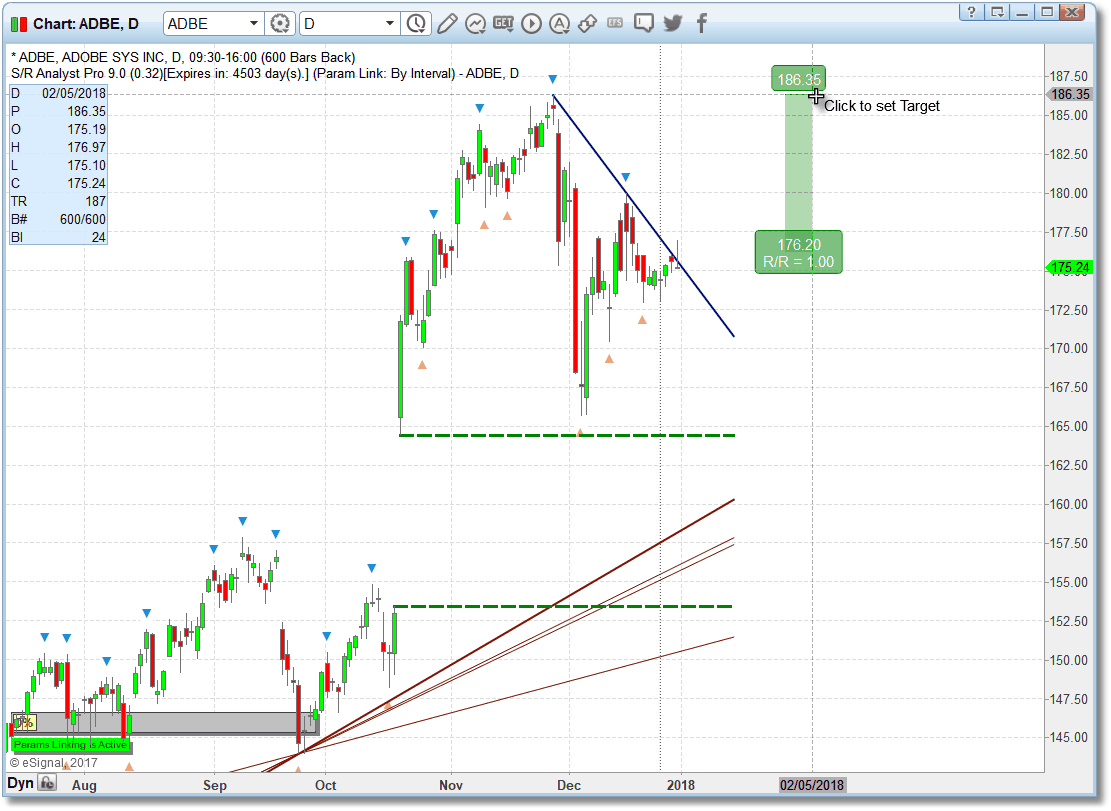Open the circled A alerts icon menu

tap(560, 23)
